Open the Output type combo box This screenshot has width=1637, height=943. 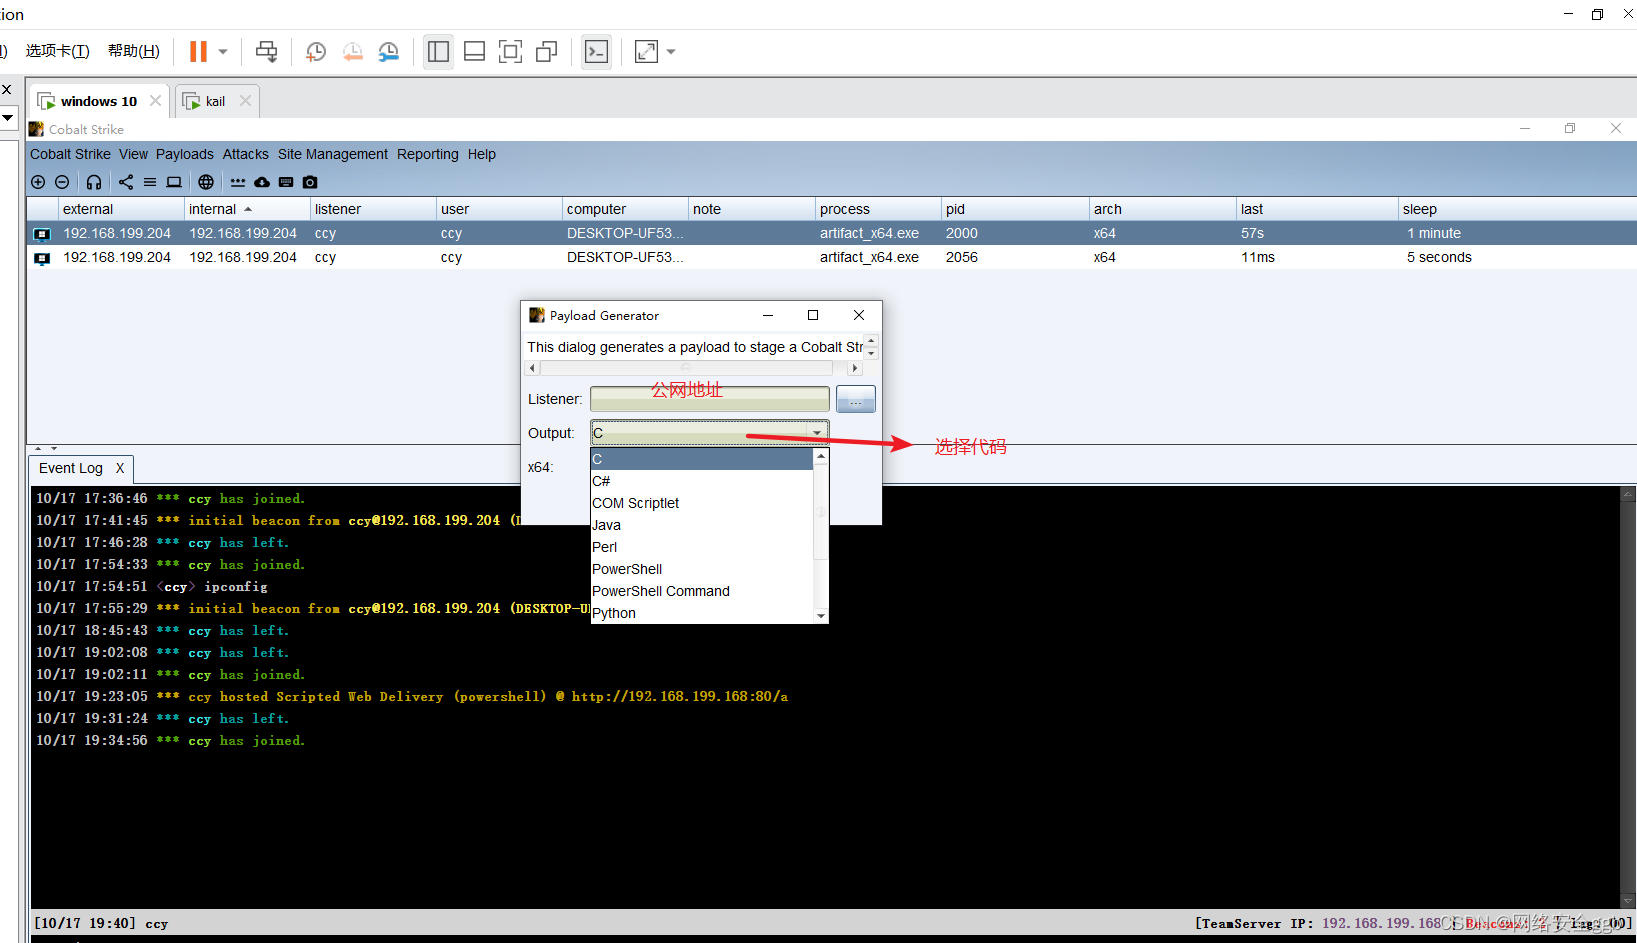pyautogui.click(x=709, y=433)
